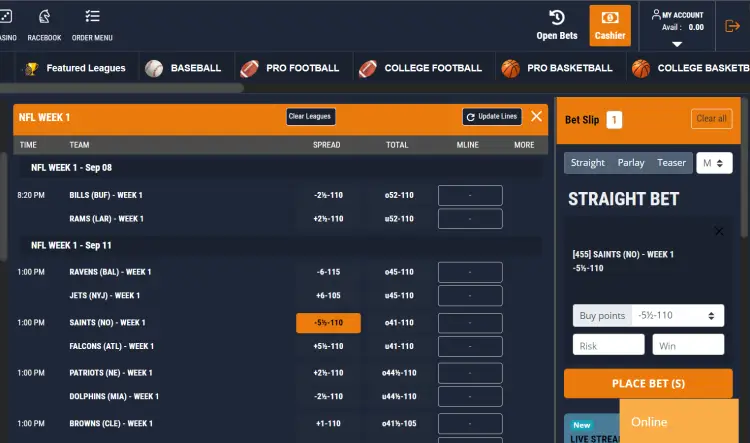Screen dimensions: 750x443
Task: Click the Risk input field
Action: point(608,345)
